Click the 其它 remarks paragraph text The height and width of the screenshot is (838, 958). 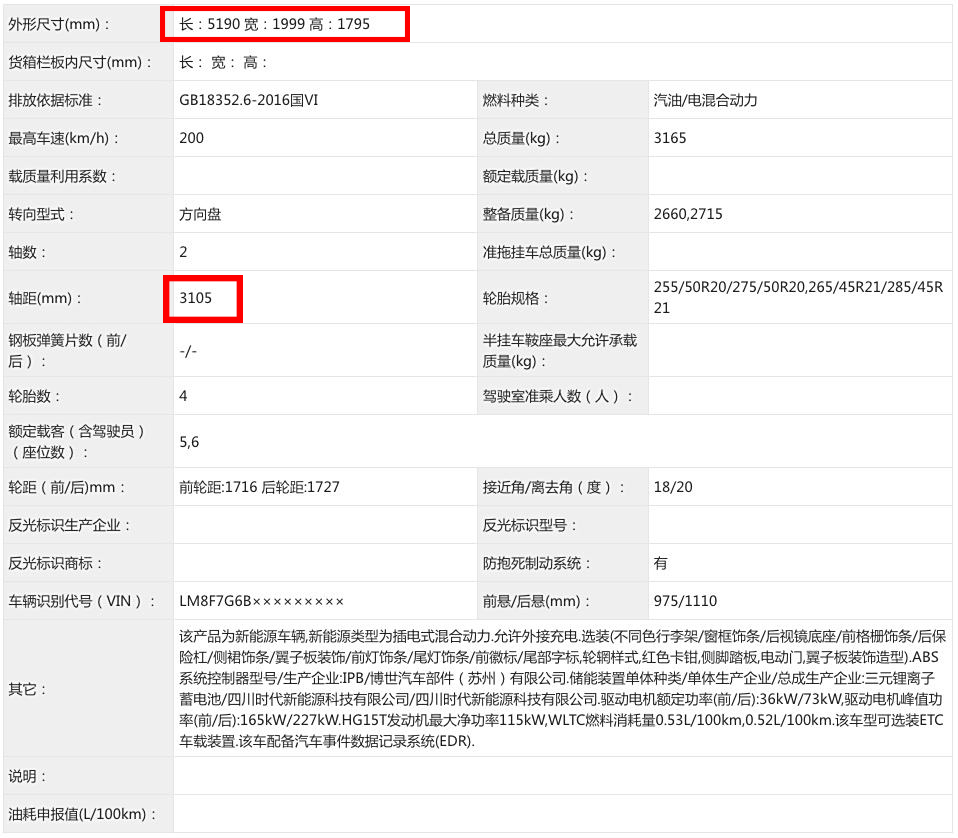point(563,689)
